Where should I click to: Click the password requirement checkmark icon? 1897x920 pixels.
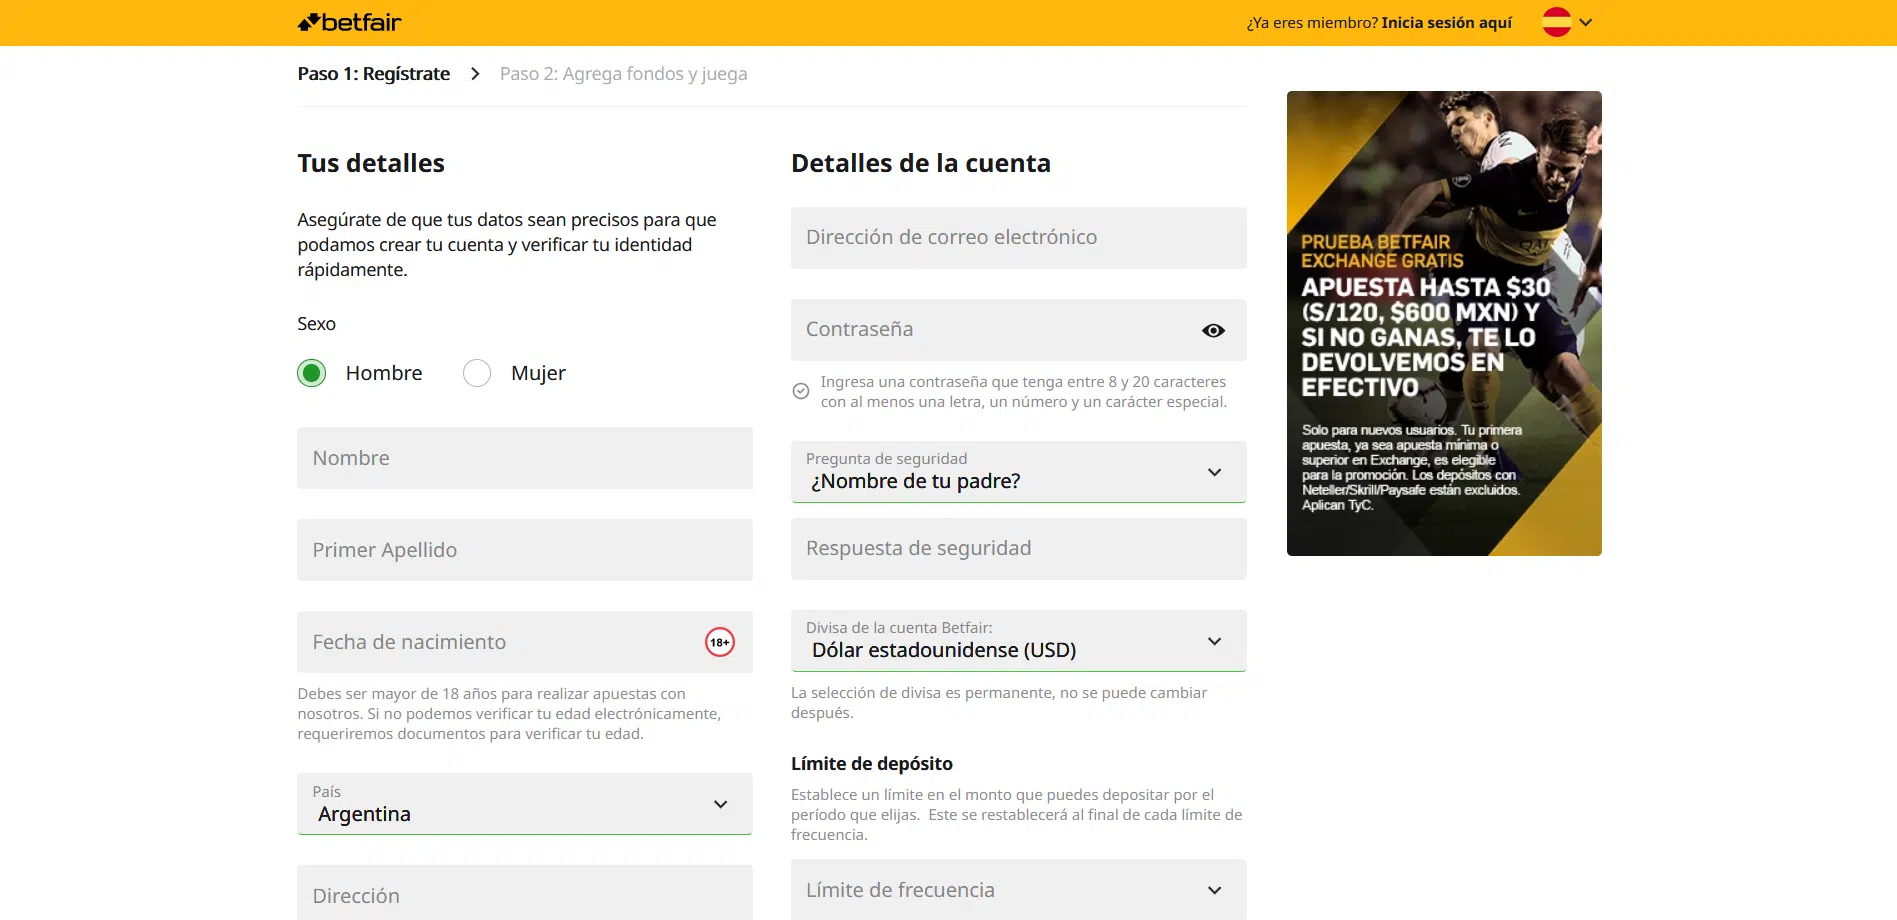pos(801,391)
